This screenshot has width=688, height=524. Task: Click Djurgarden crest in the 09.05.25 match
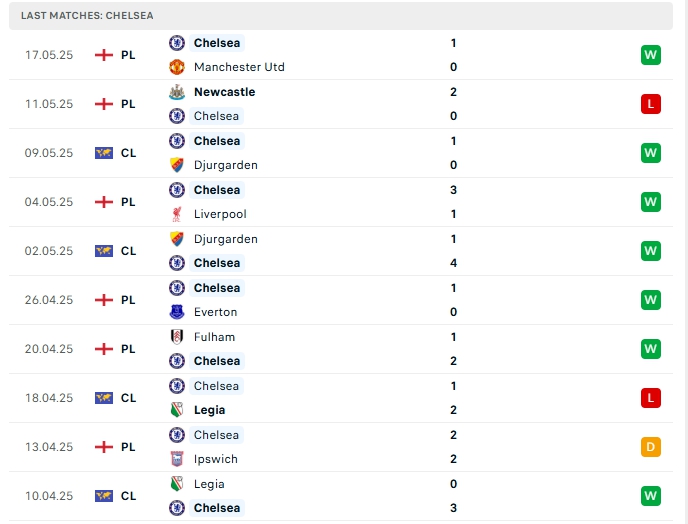(177, 165)
